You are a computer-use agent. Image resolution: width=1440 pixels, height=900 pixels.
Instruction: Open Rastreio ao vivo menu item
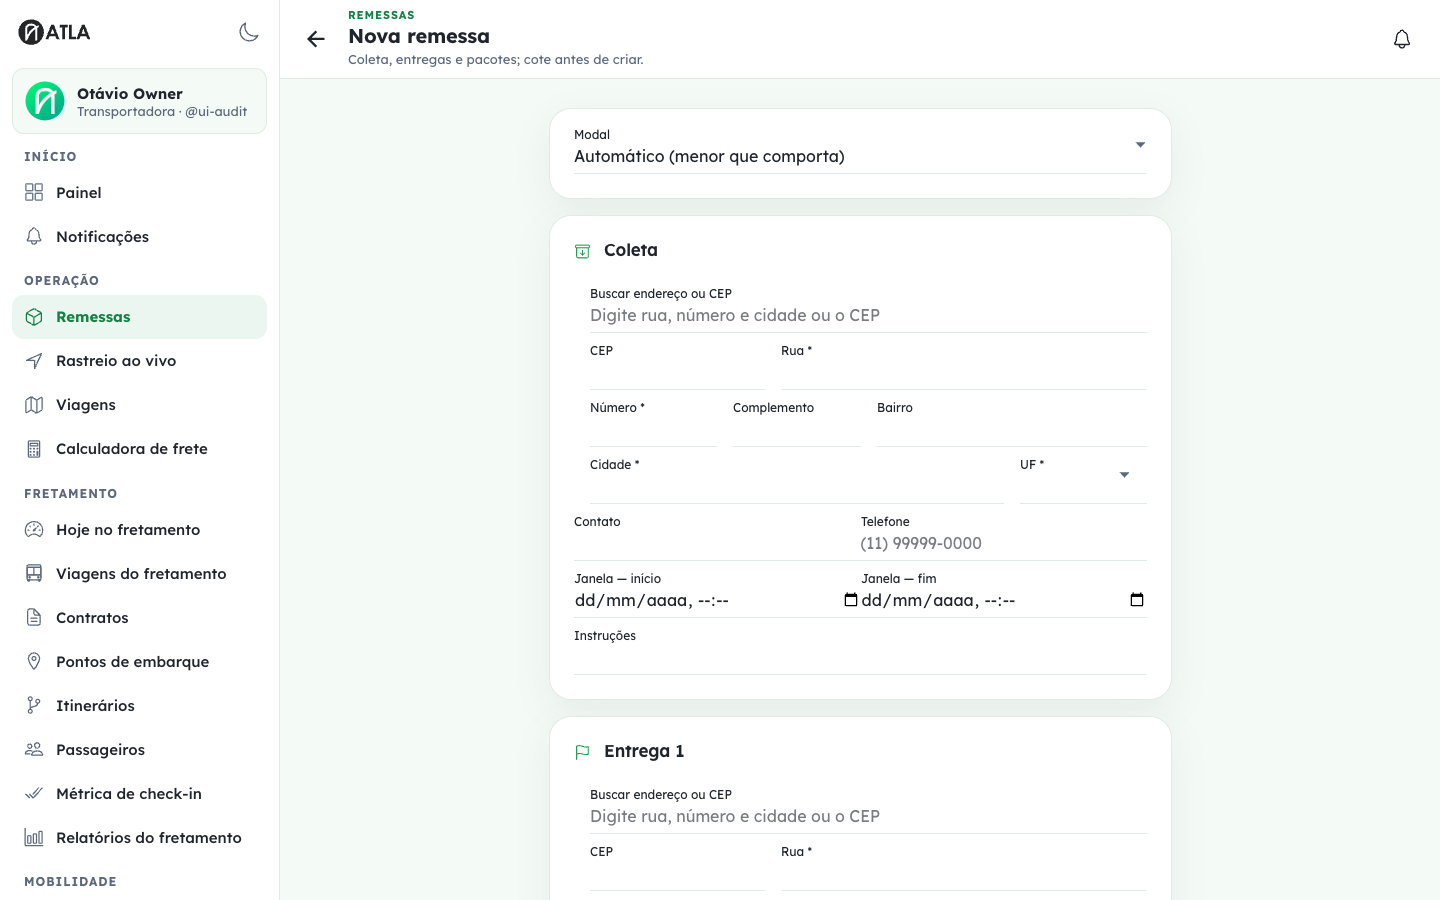coord(139,361)
